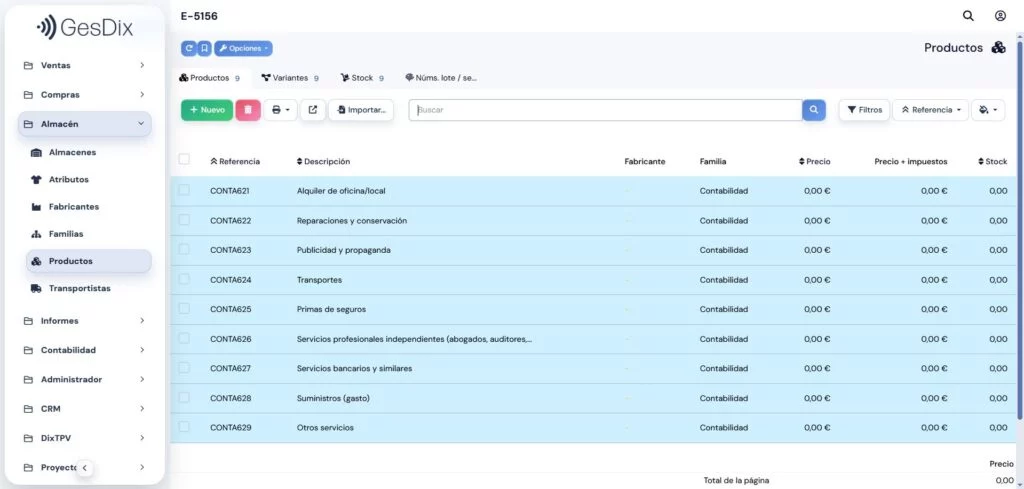The width and height of the screenshot is (1024, 489).
Task: Switch to the Stock tab
Action: coord(362,78)
